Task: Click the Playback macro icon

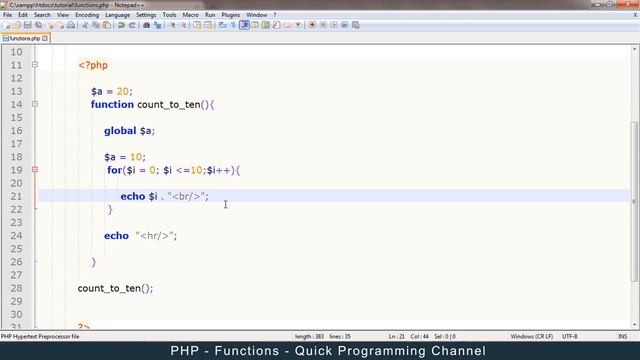Action: (x=334, y=25)
